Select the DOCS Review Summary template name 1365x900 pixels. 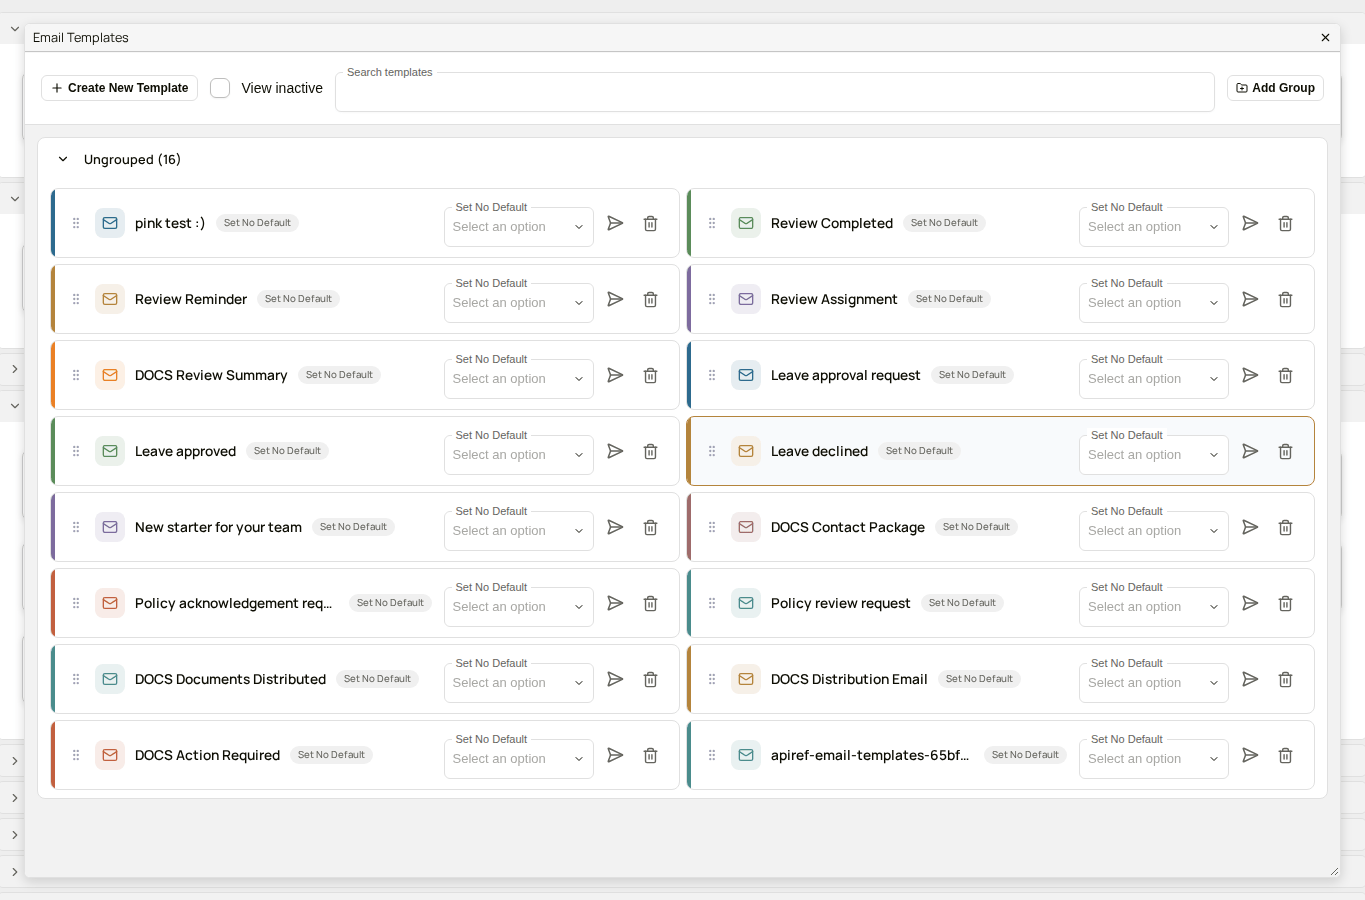pos(211,375)
